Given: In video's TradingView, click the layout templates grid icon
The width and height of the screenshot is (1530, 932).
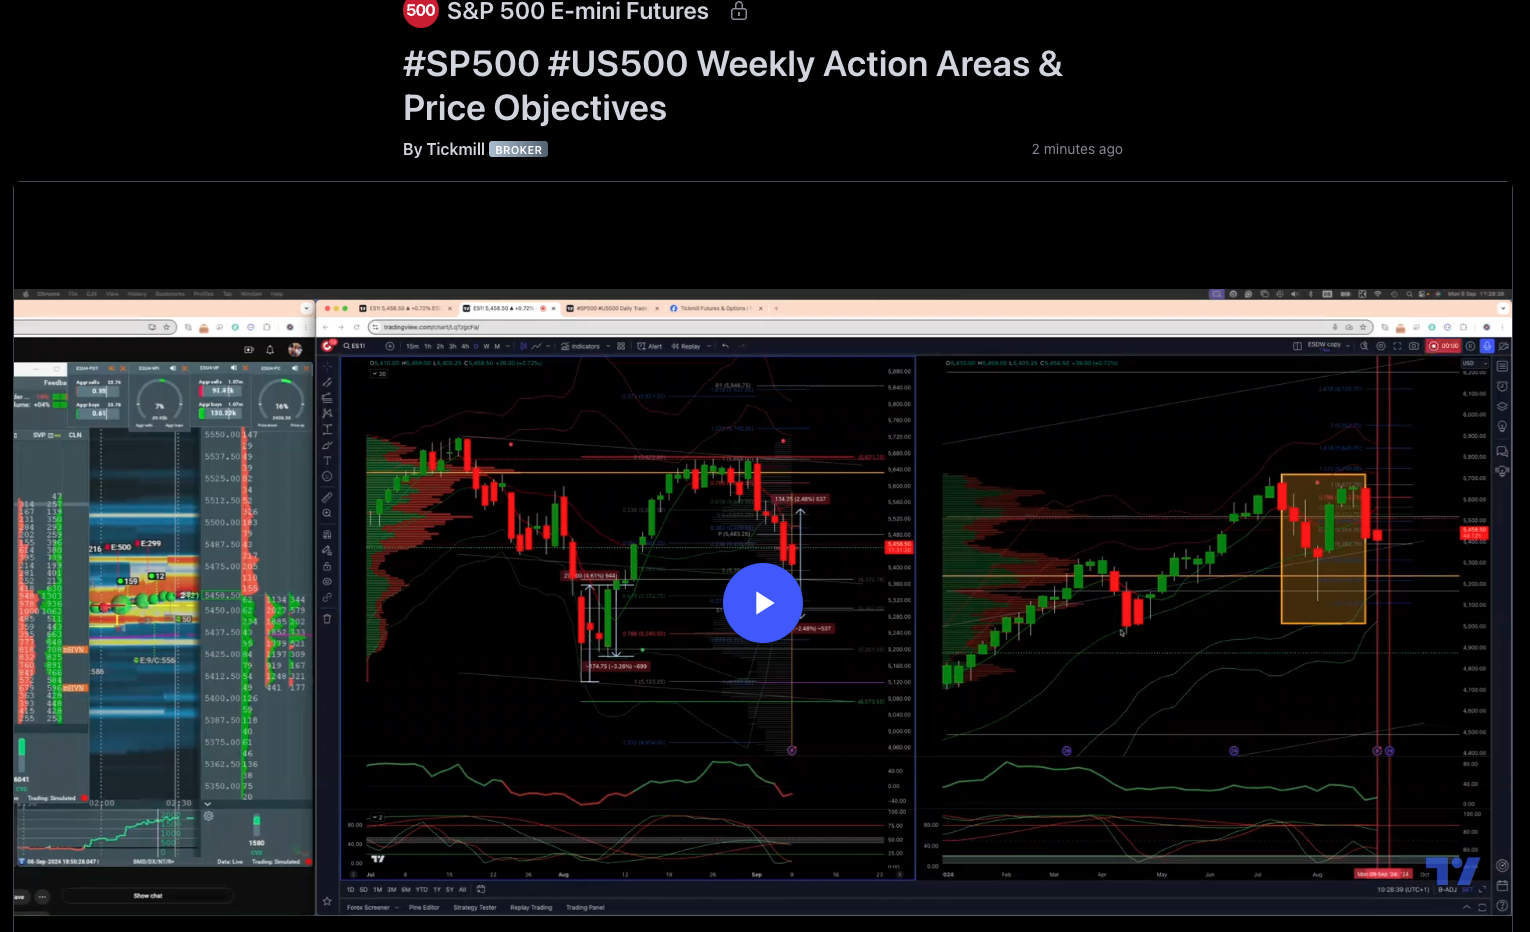Looking at the screenshot, I should [621, 346].
